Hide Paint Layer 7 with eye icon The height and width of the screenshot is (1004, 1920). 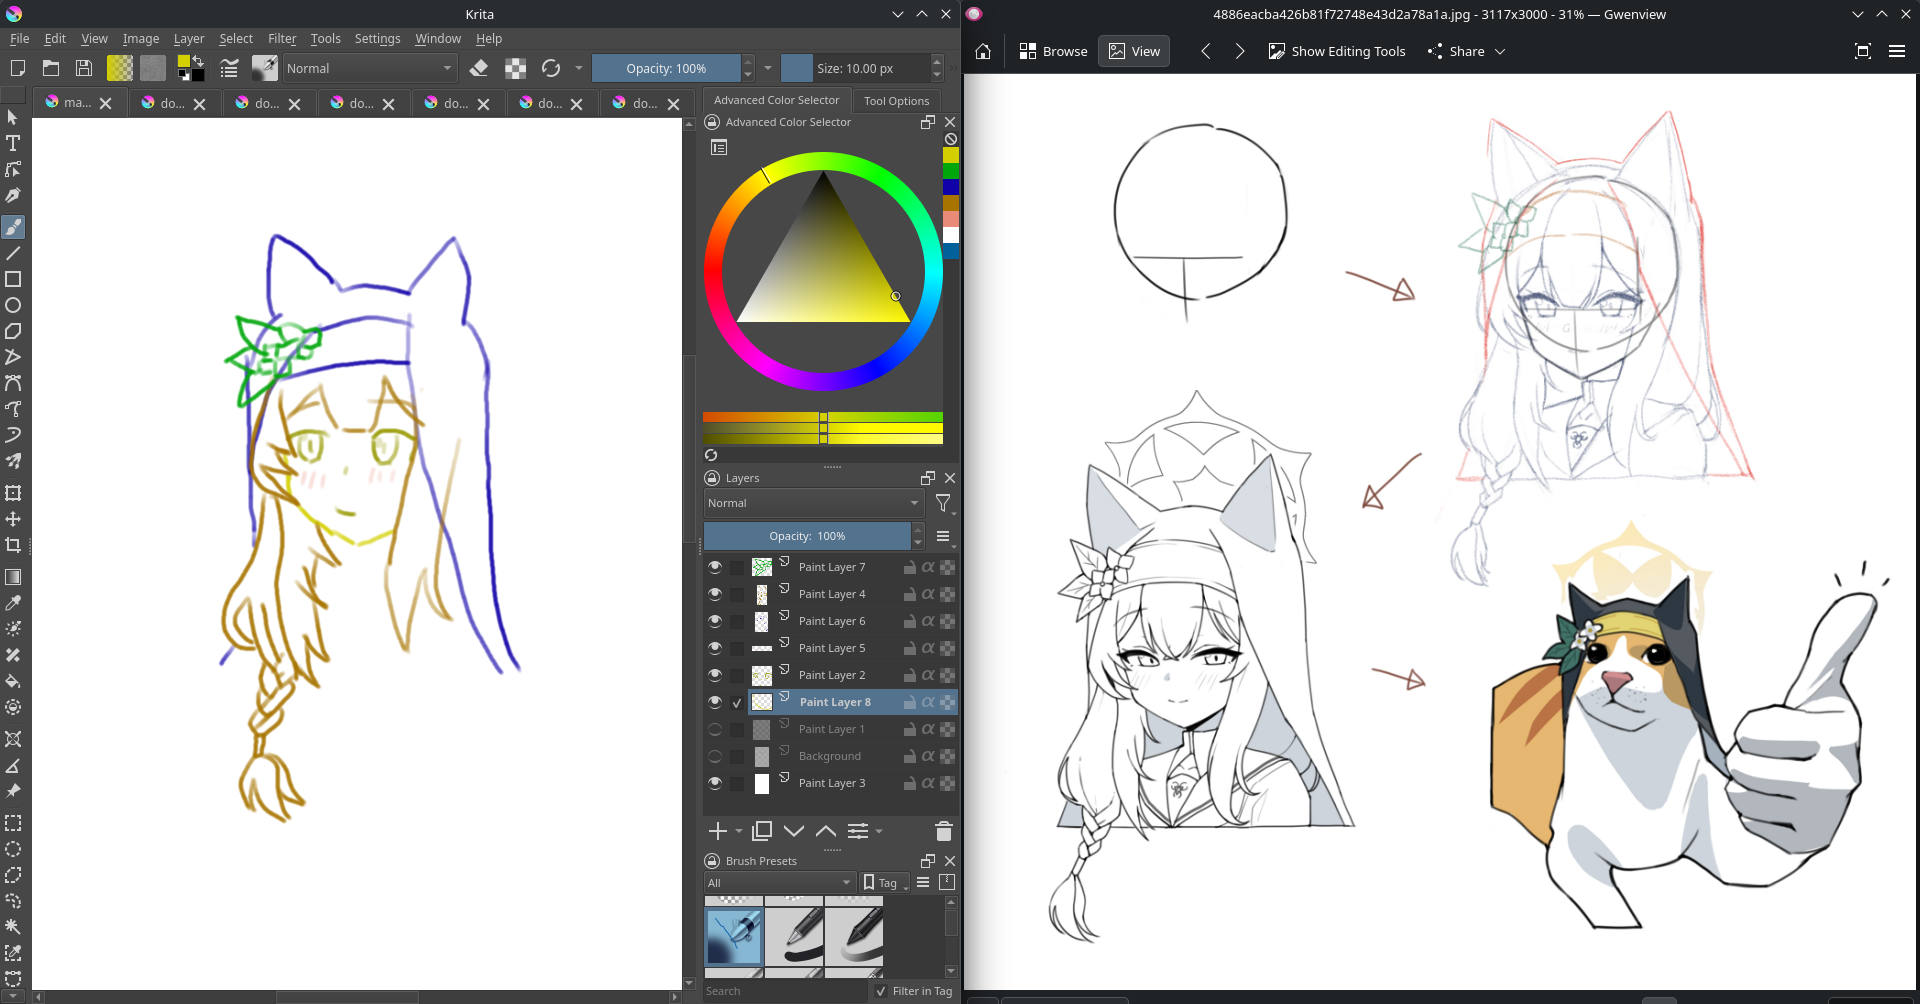tap(715, 567)
